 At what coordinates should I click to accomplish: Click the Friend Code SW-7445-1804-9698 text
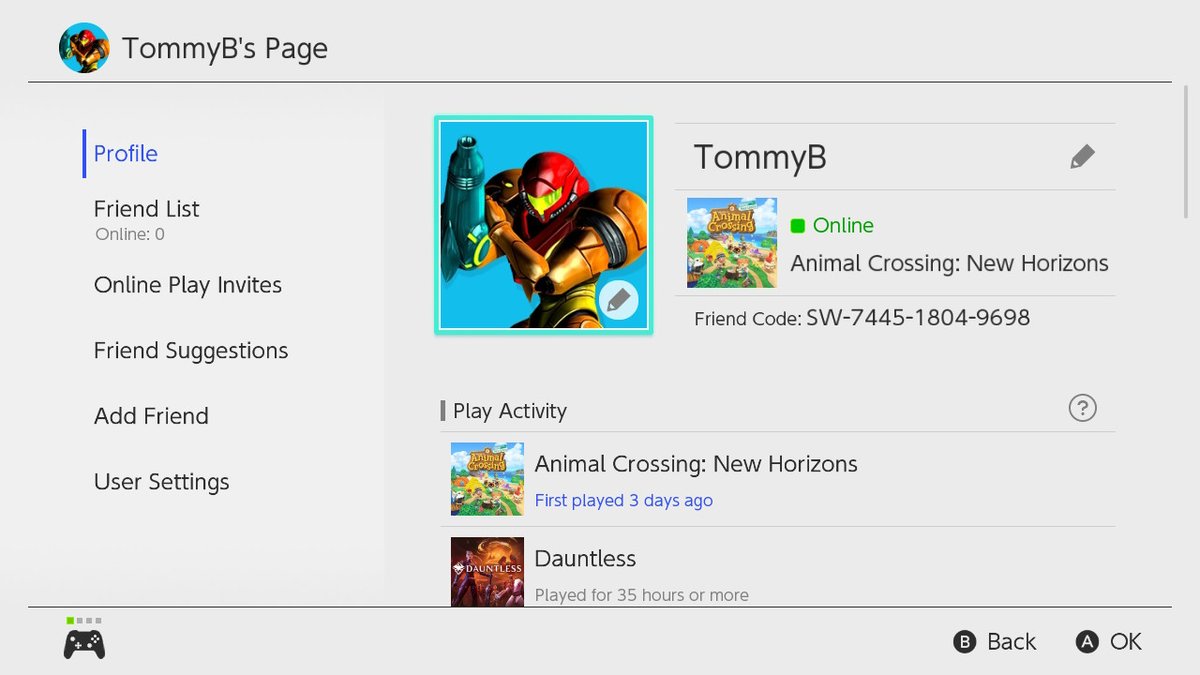(x=862, y=318)
